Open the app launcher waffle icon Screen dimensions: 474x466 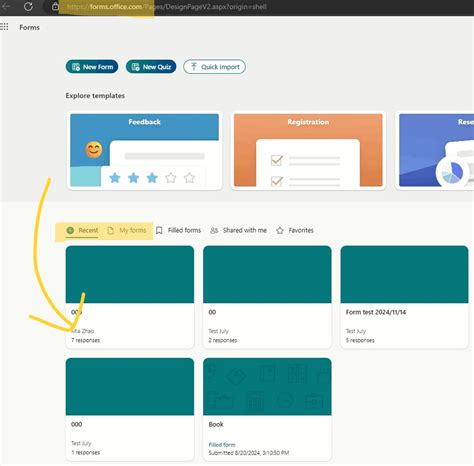(x=4, y=27)
